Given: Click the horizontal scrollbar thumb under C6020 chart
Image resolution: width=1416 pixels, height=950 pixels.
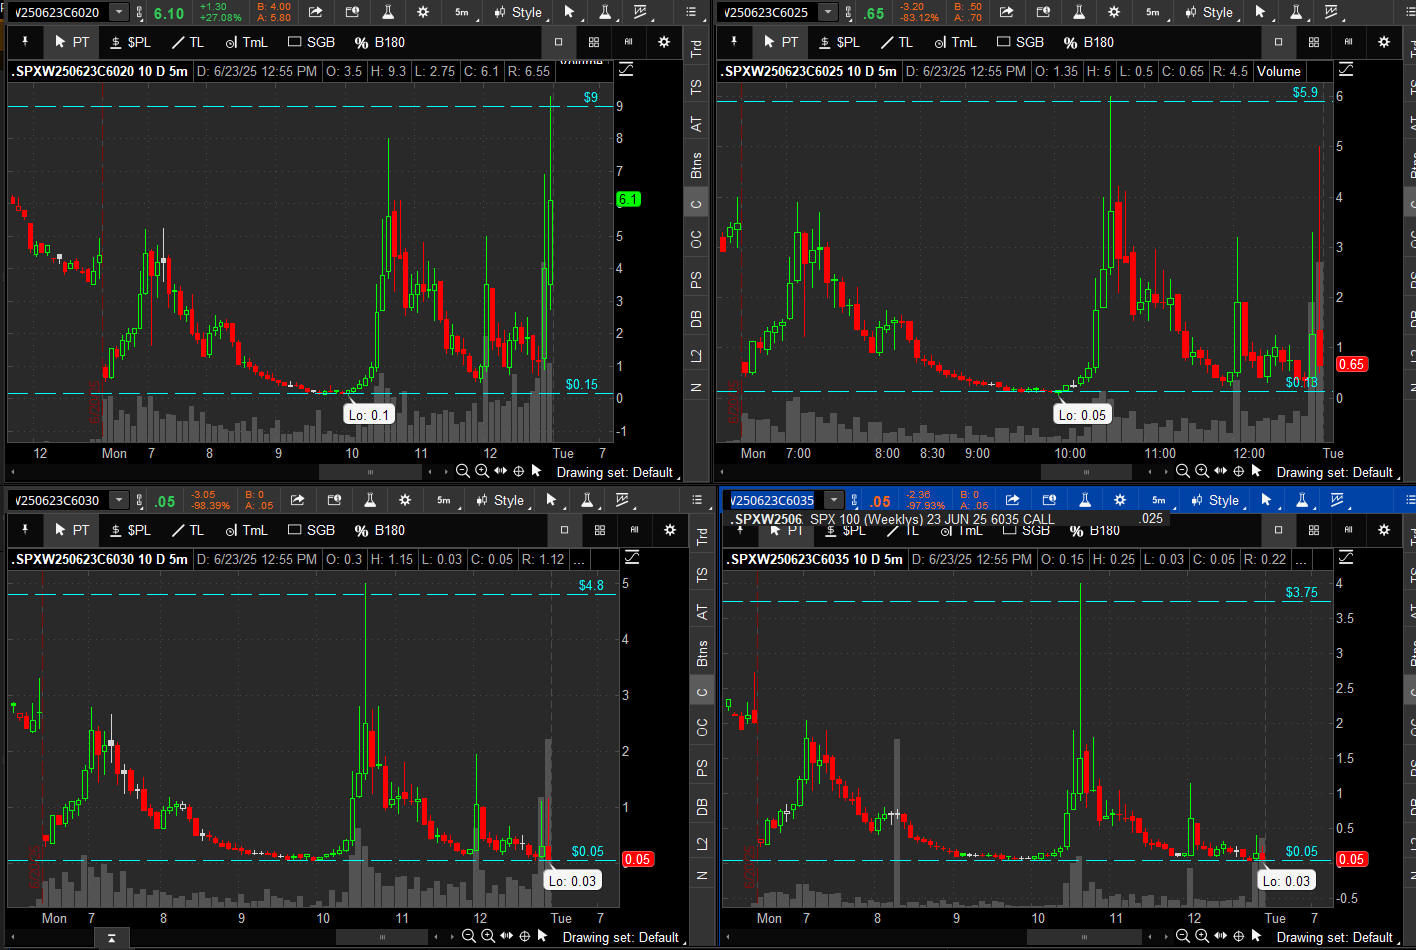Looking at the screenshot, I should [x=370, y=472].
